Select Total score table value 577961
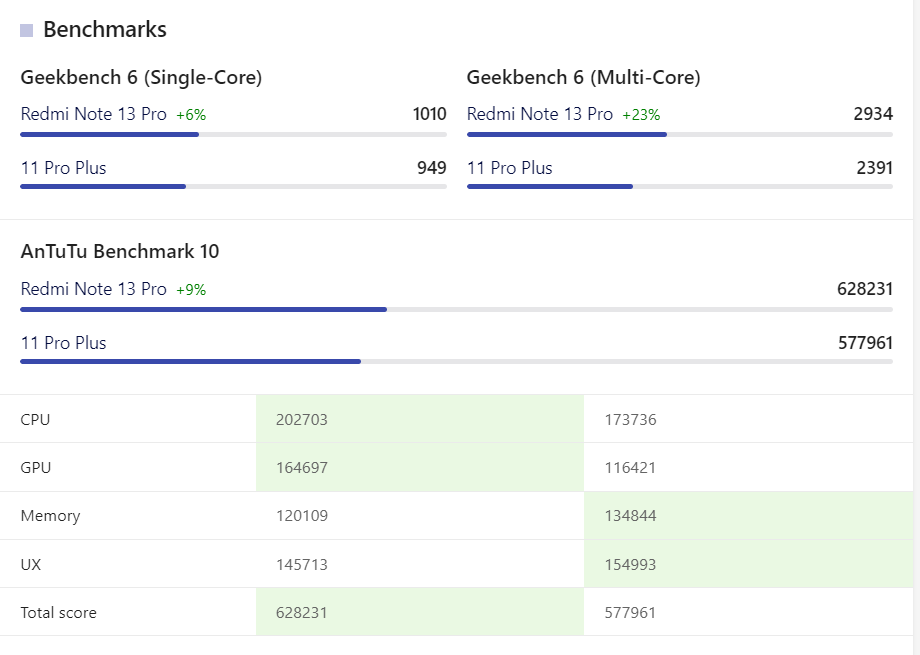Viewport: 920px width, 655px height. click(x=630, y=613)
